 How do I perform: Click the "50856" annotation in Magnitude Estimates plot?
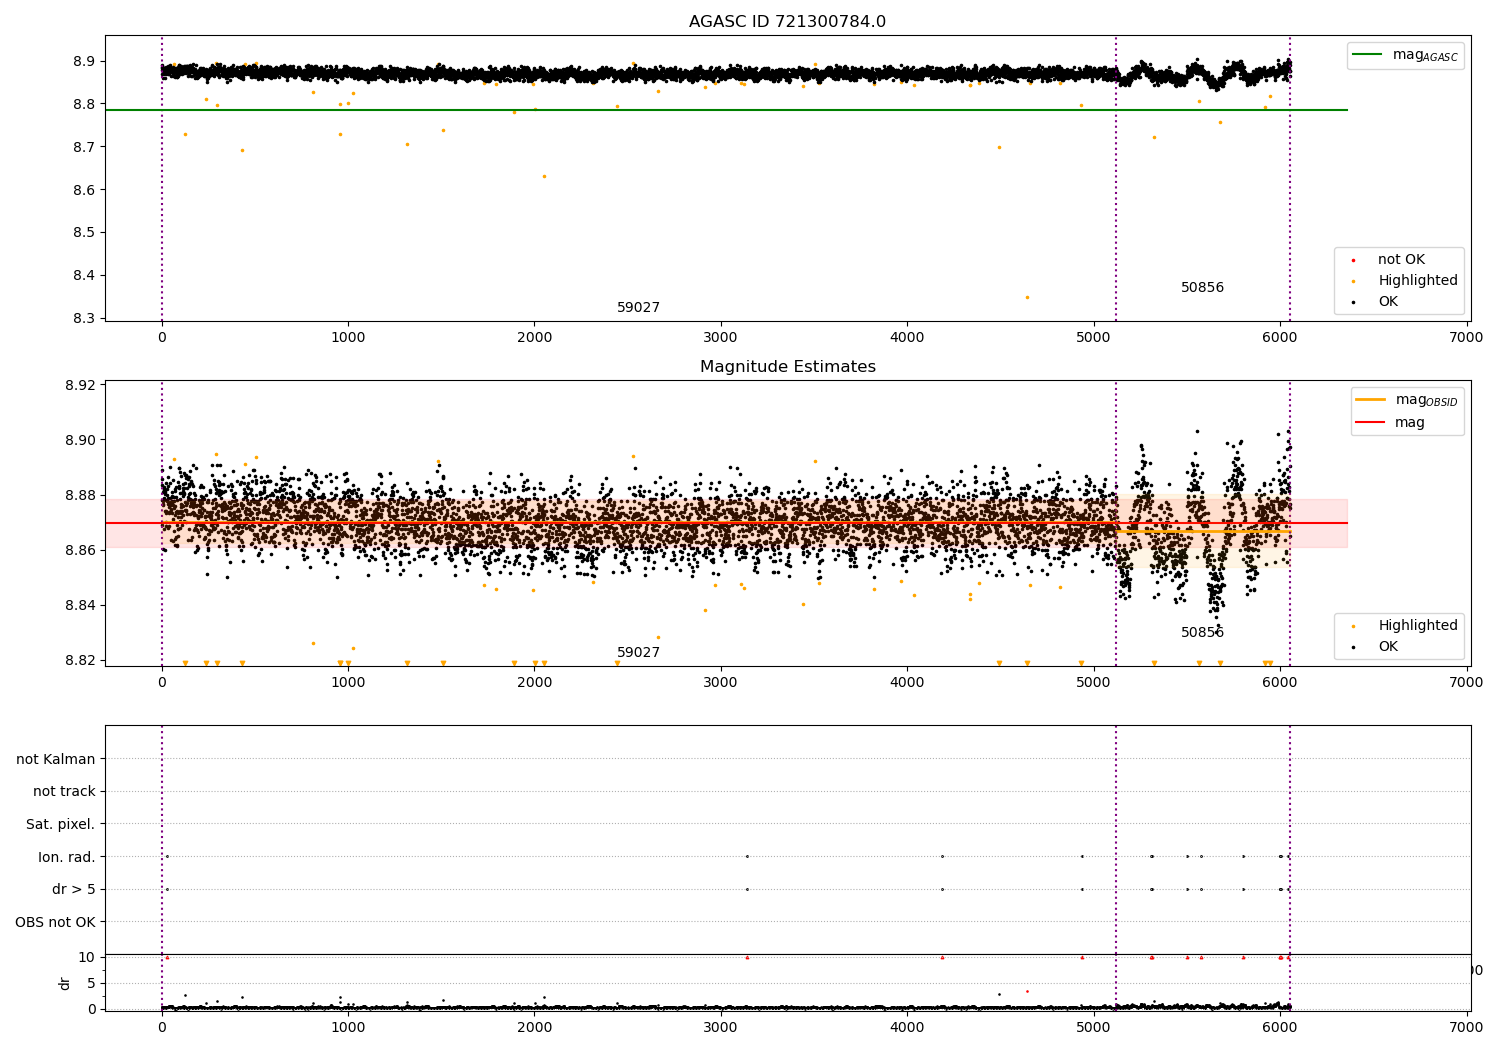pyautogui.click(x=1202, y=633)
